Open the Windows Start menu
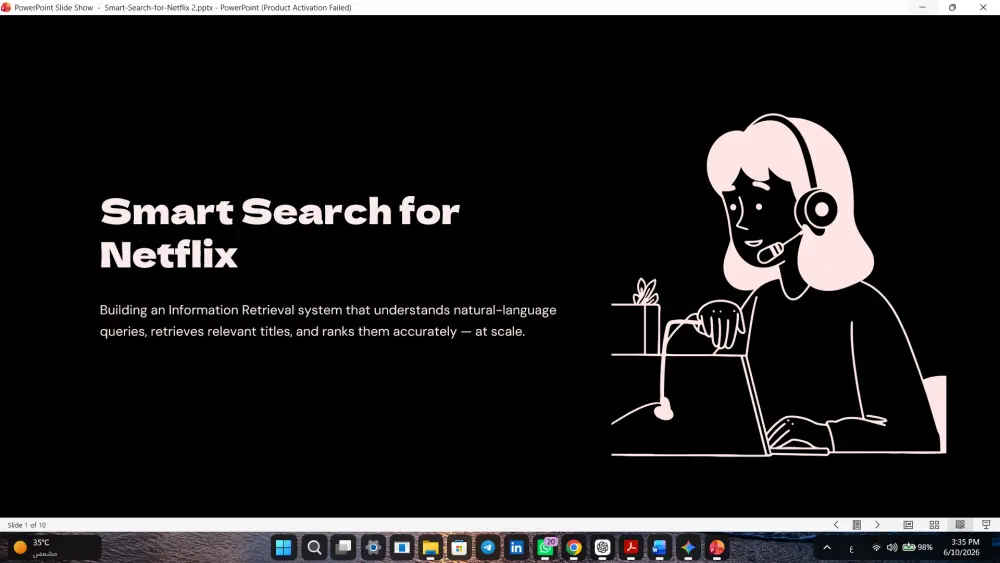This screenshot has height=563, width=1000. click(x=284, y=548)
